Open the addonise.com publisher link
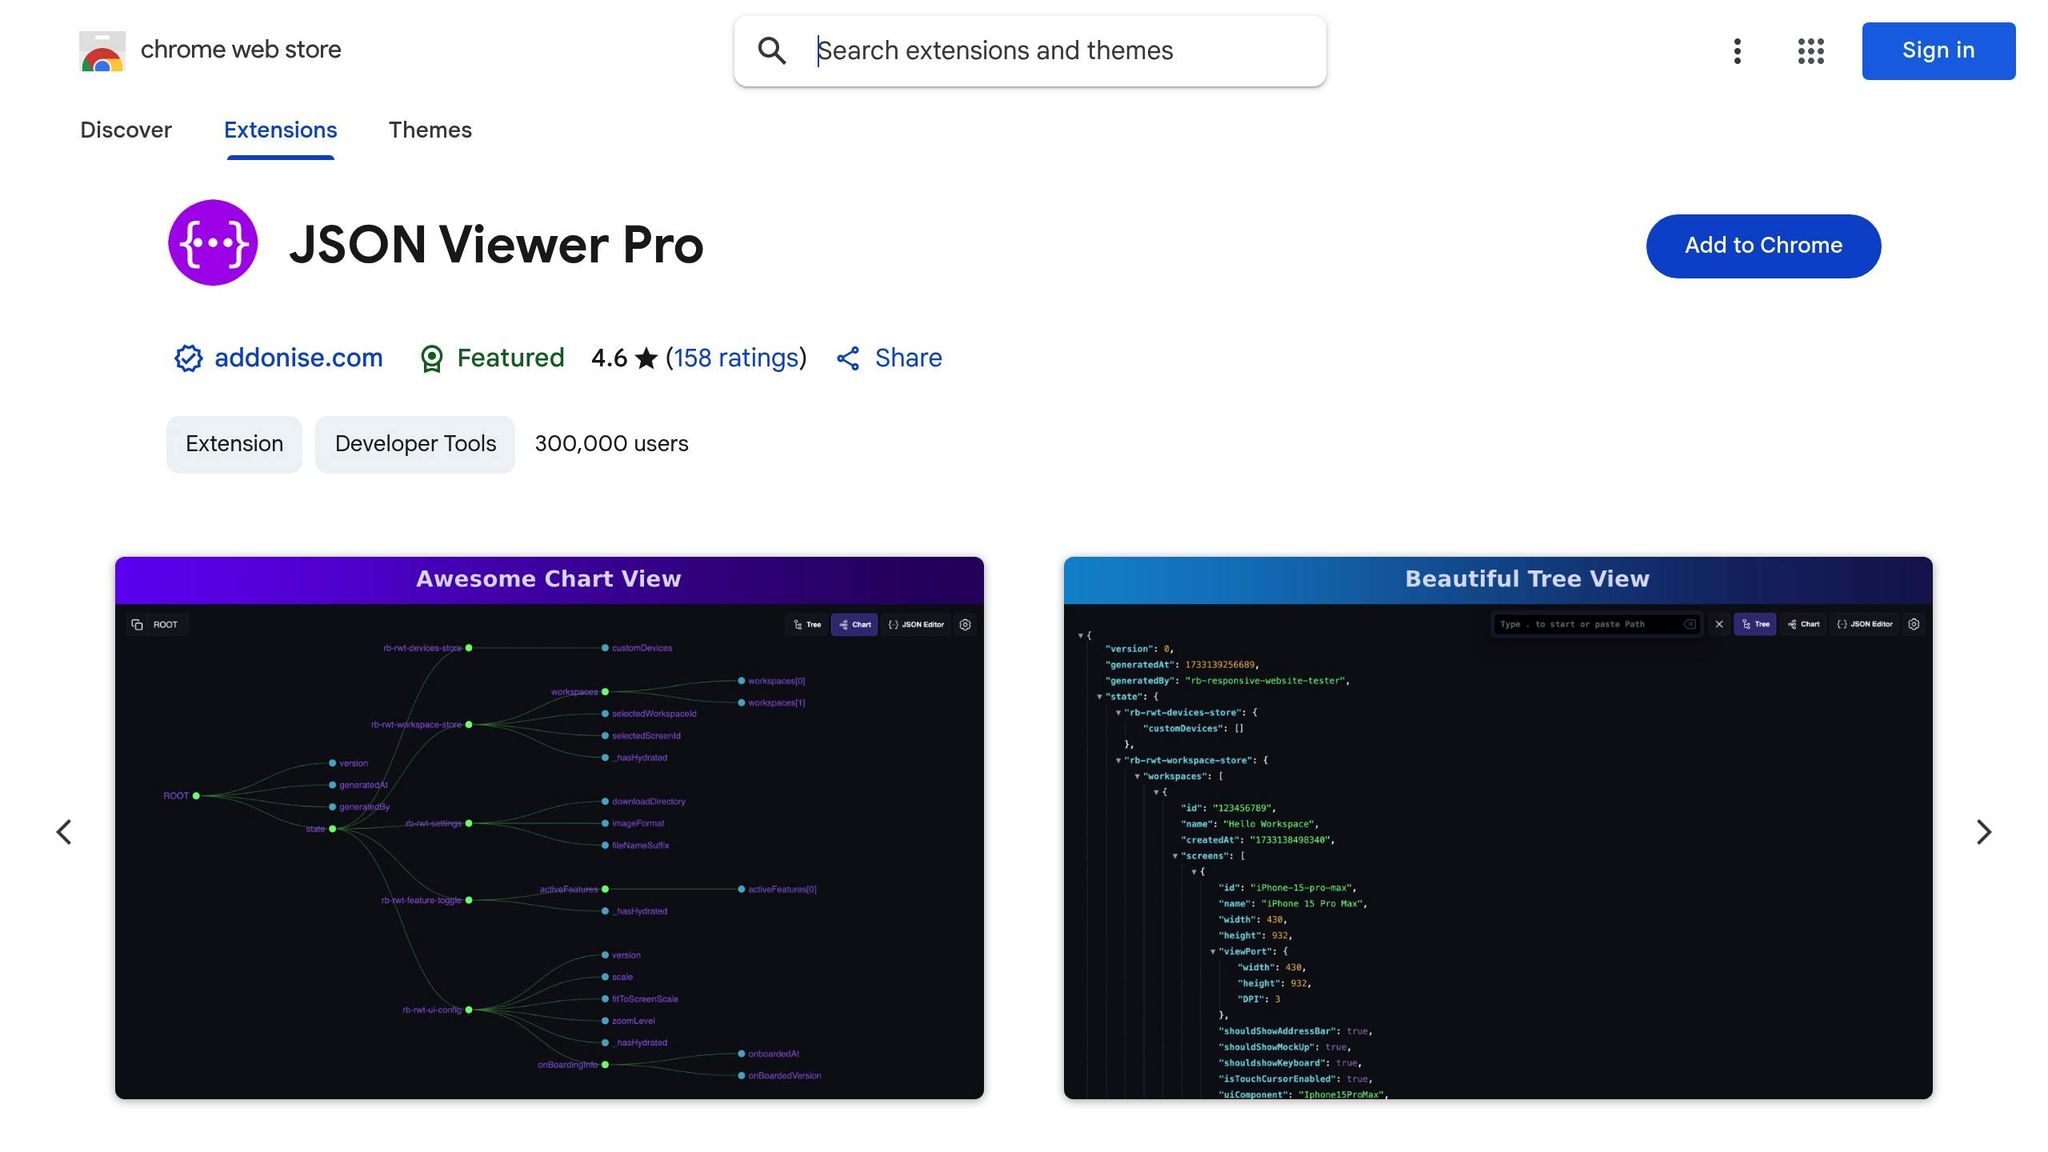Image resolution: width=2048 pixels, height=1152 pixels. pyautogui.click(x=298, y=358)
